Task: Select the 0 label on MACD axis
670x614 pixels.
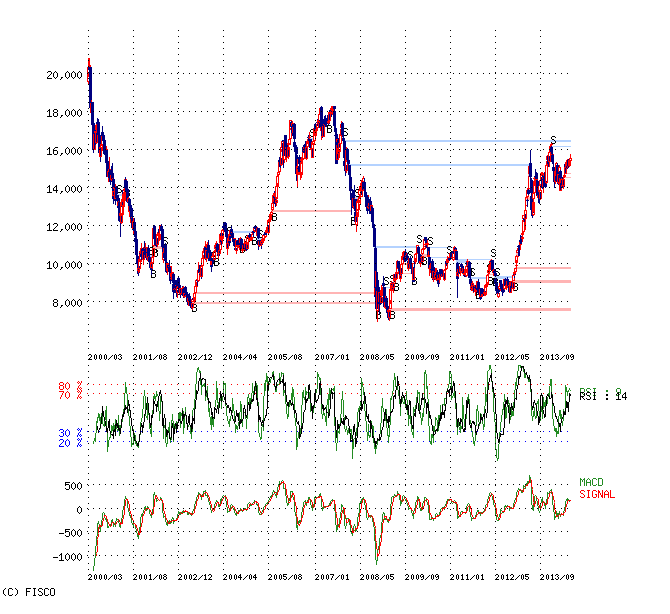Action: coord(79,510)
